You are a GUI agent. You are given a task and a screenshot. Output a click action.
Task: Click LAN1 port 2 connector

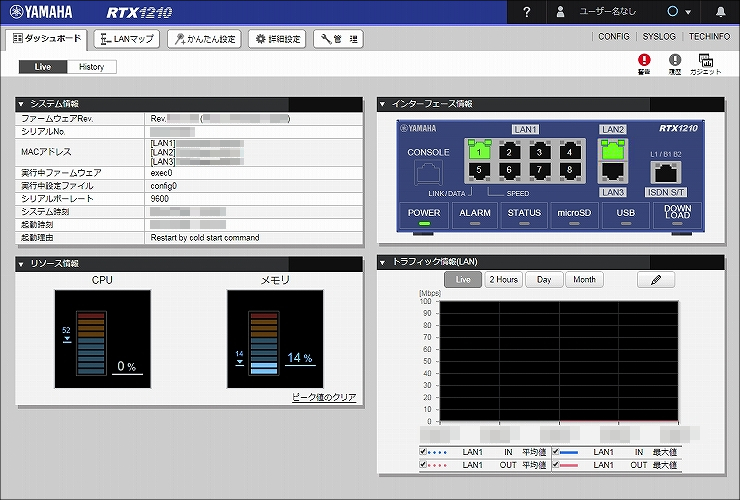[x=509, y=151]
